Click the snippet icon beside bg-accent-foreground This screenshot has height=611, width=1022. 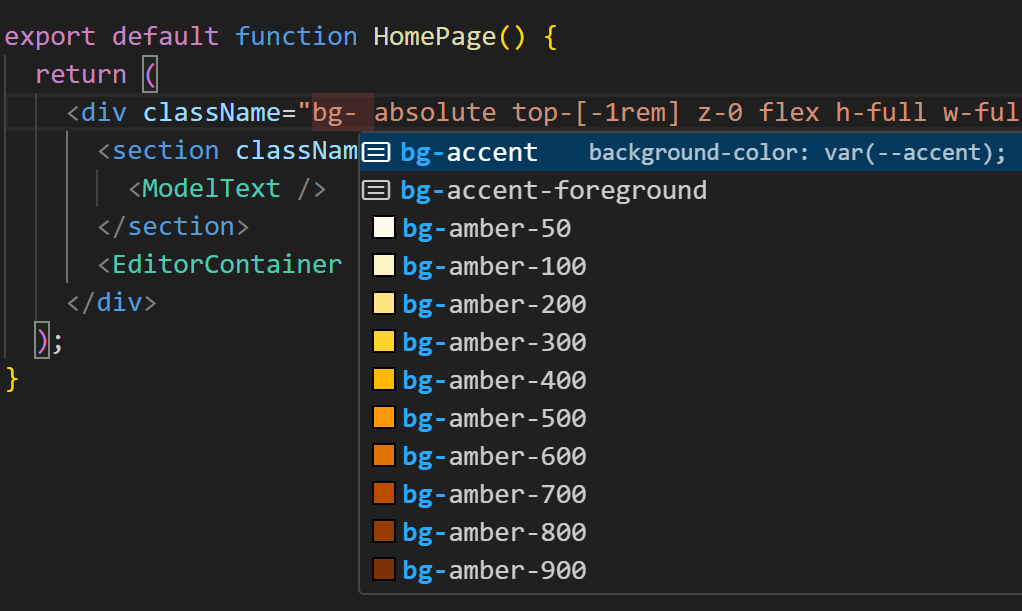coord(376,190)
